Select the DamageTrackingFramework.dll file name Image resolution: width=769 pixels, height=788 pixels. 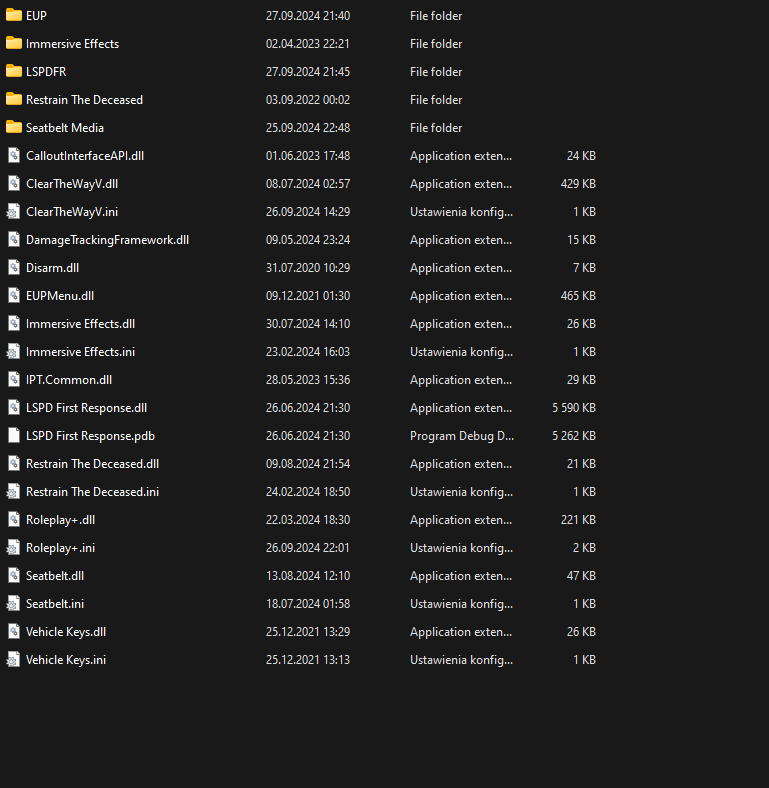click(x=108, y=240)
